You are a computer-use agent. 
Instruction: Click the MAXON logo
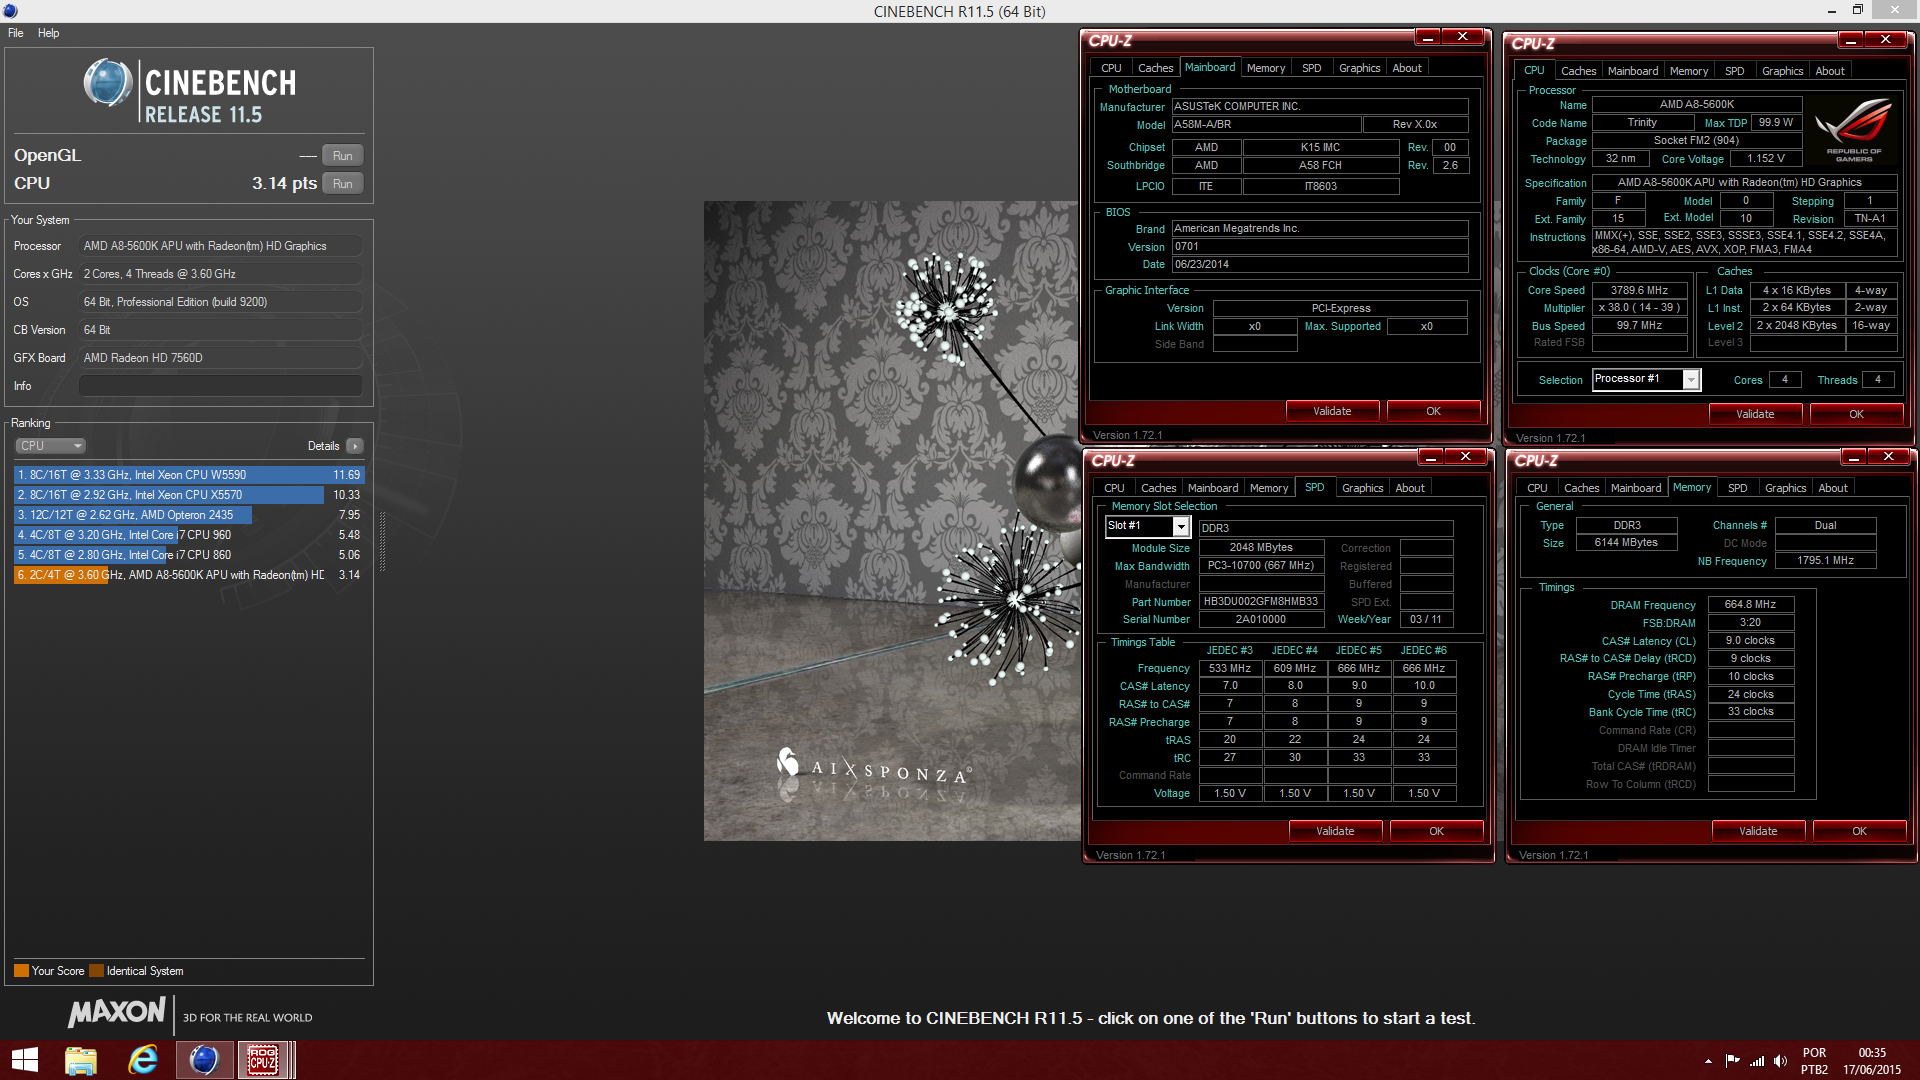click(x=116, y=1012)
